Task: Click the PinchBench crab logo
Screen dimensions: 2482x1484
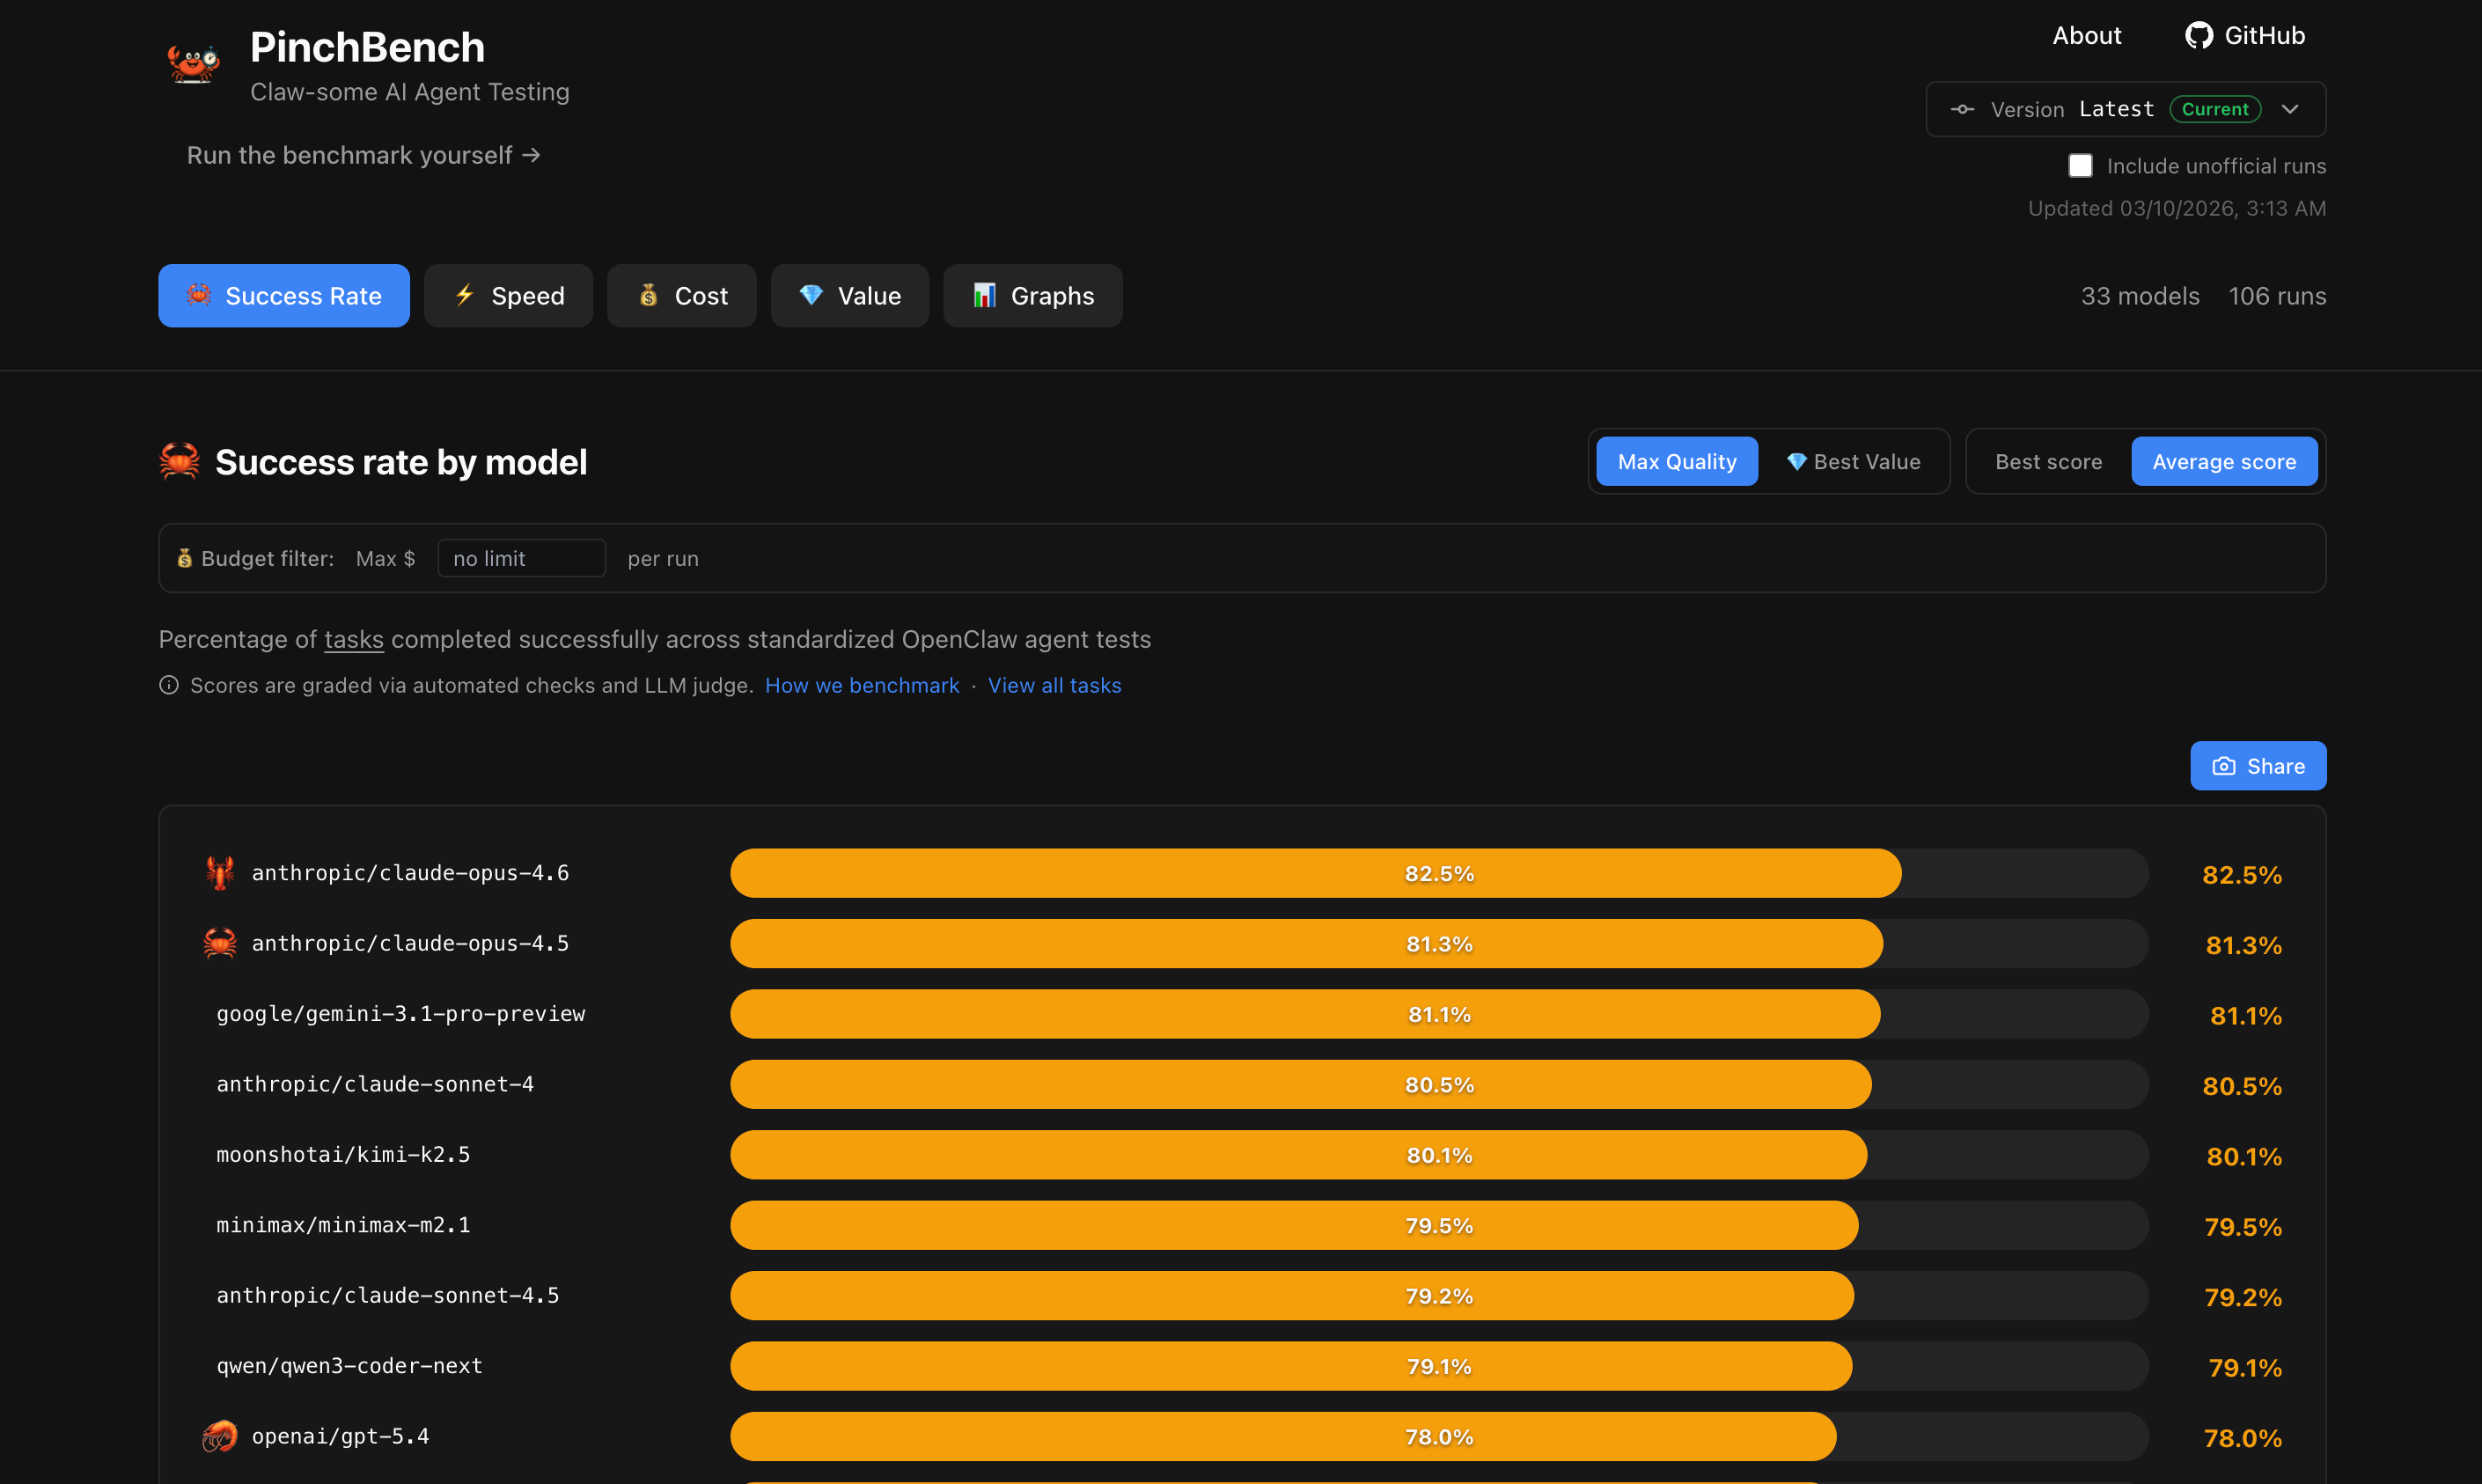Action: pos(193,63)
